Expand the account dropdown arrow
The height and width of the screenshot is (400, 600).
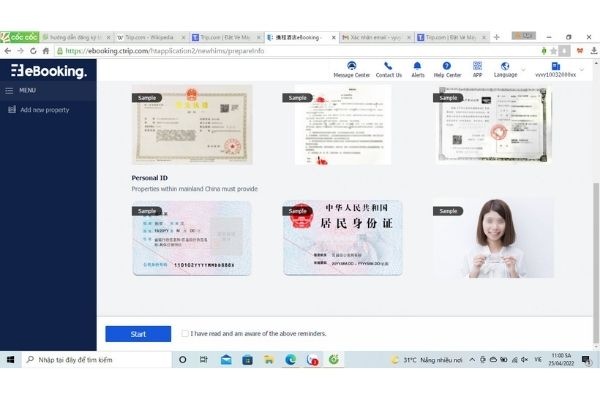tap(582, 70)
